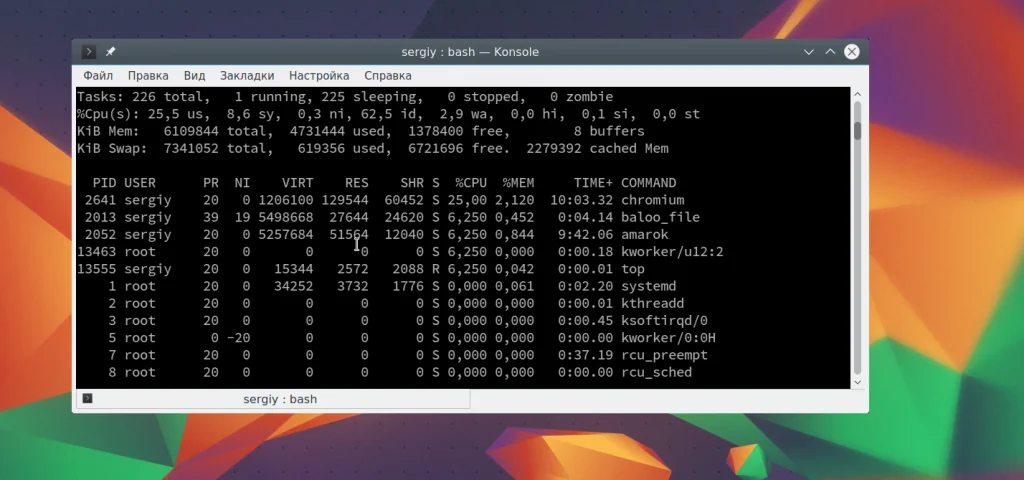Viewport: 1024px width, 480px height.
Task: Click the terminal scrollbar down arrow
Action: click(857, 383)
